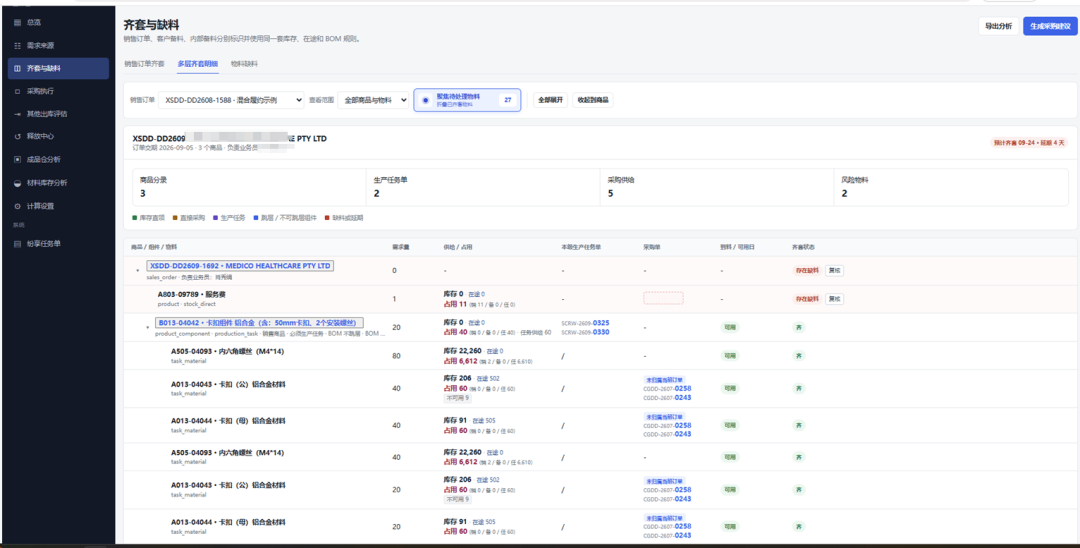
Task: Click the 需求量 column header
Action: (x=401, y=247)
